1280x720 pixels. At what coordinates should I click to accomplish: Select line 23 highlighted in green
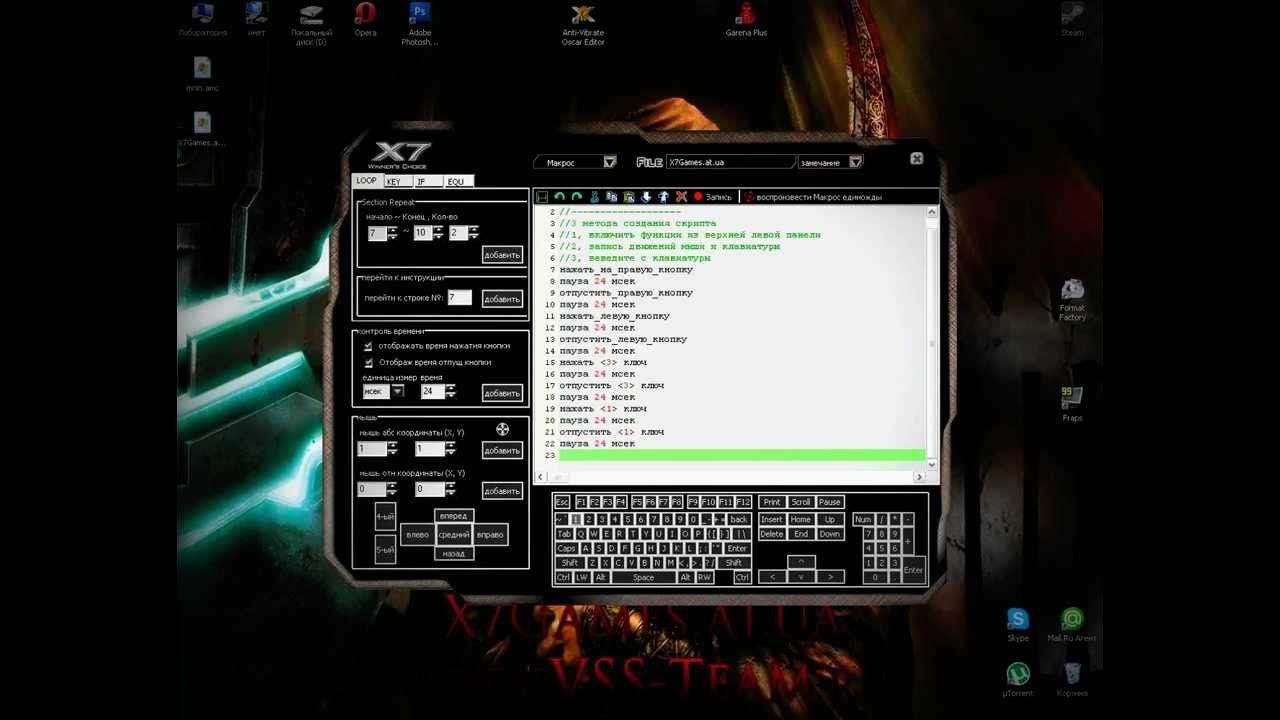[x=741, y=455]
